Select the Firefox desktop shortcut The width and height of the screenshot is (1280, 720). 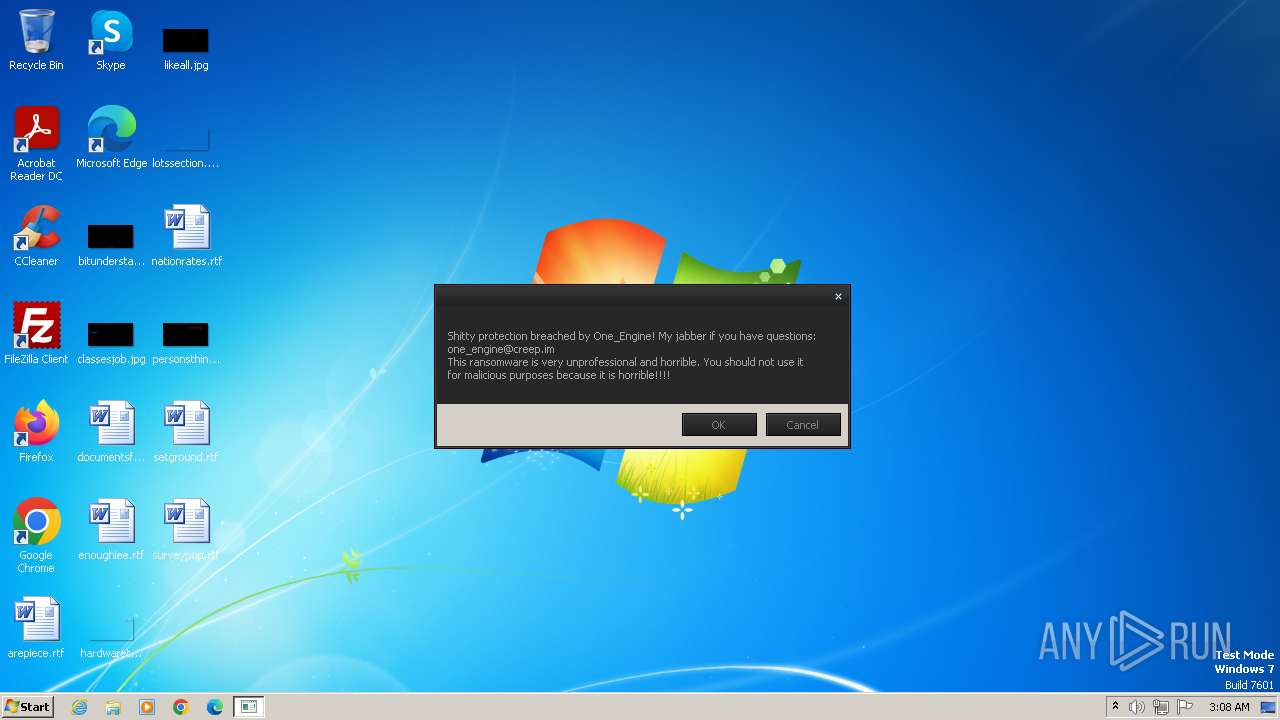pyautogui.click(x=36, y=432)
